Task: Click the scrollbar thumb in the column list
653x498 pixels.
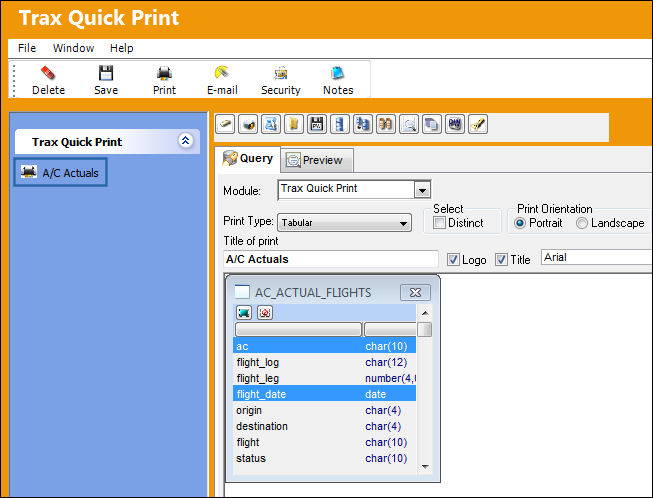Action: [x=425, y=329]
